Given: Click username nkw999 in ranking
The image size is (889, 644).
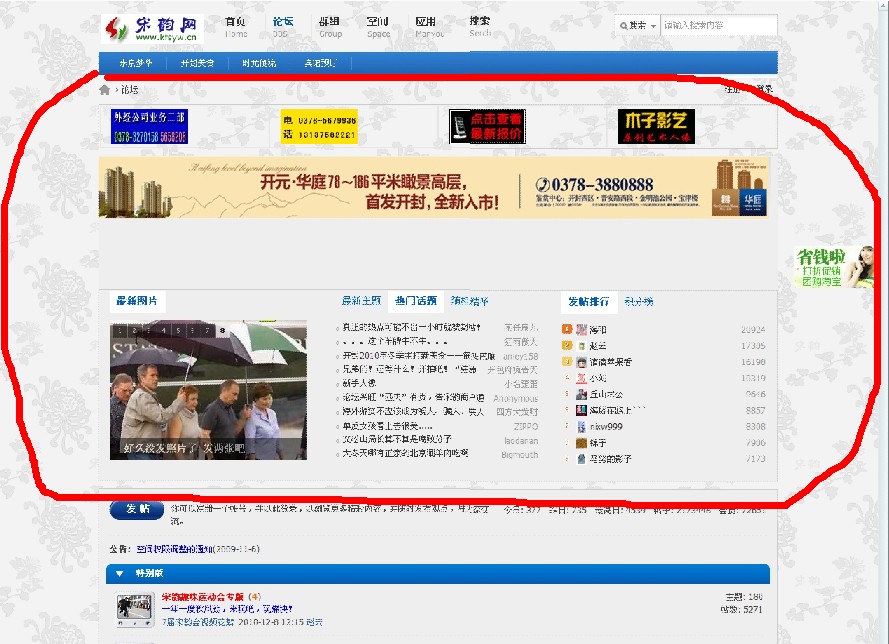Looking at the screenshot, I should click(x=606, y=426).
